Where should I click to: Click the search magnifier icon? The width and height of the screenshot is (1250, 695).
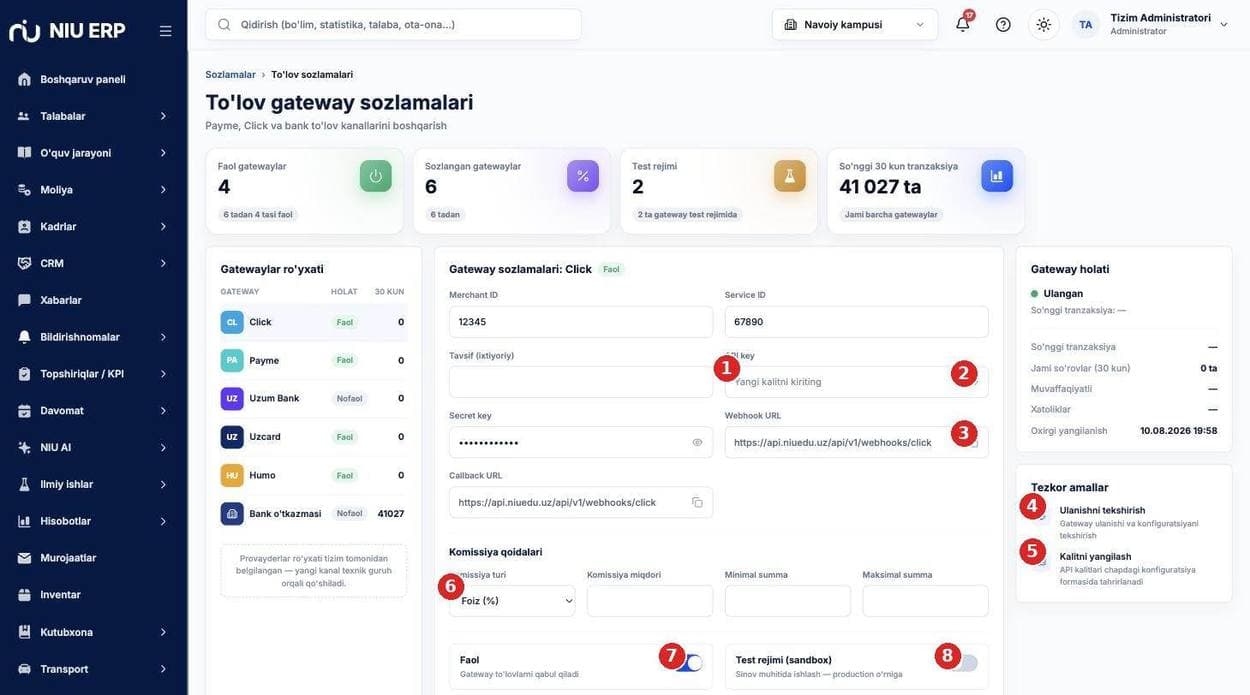224,24
